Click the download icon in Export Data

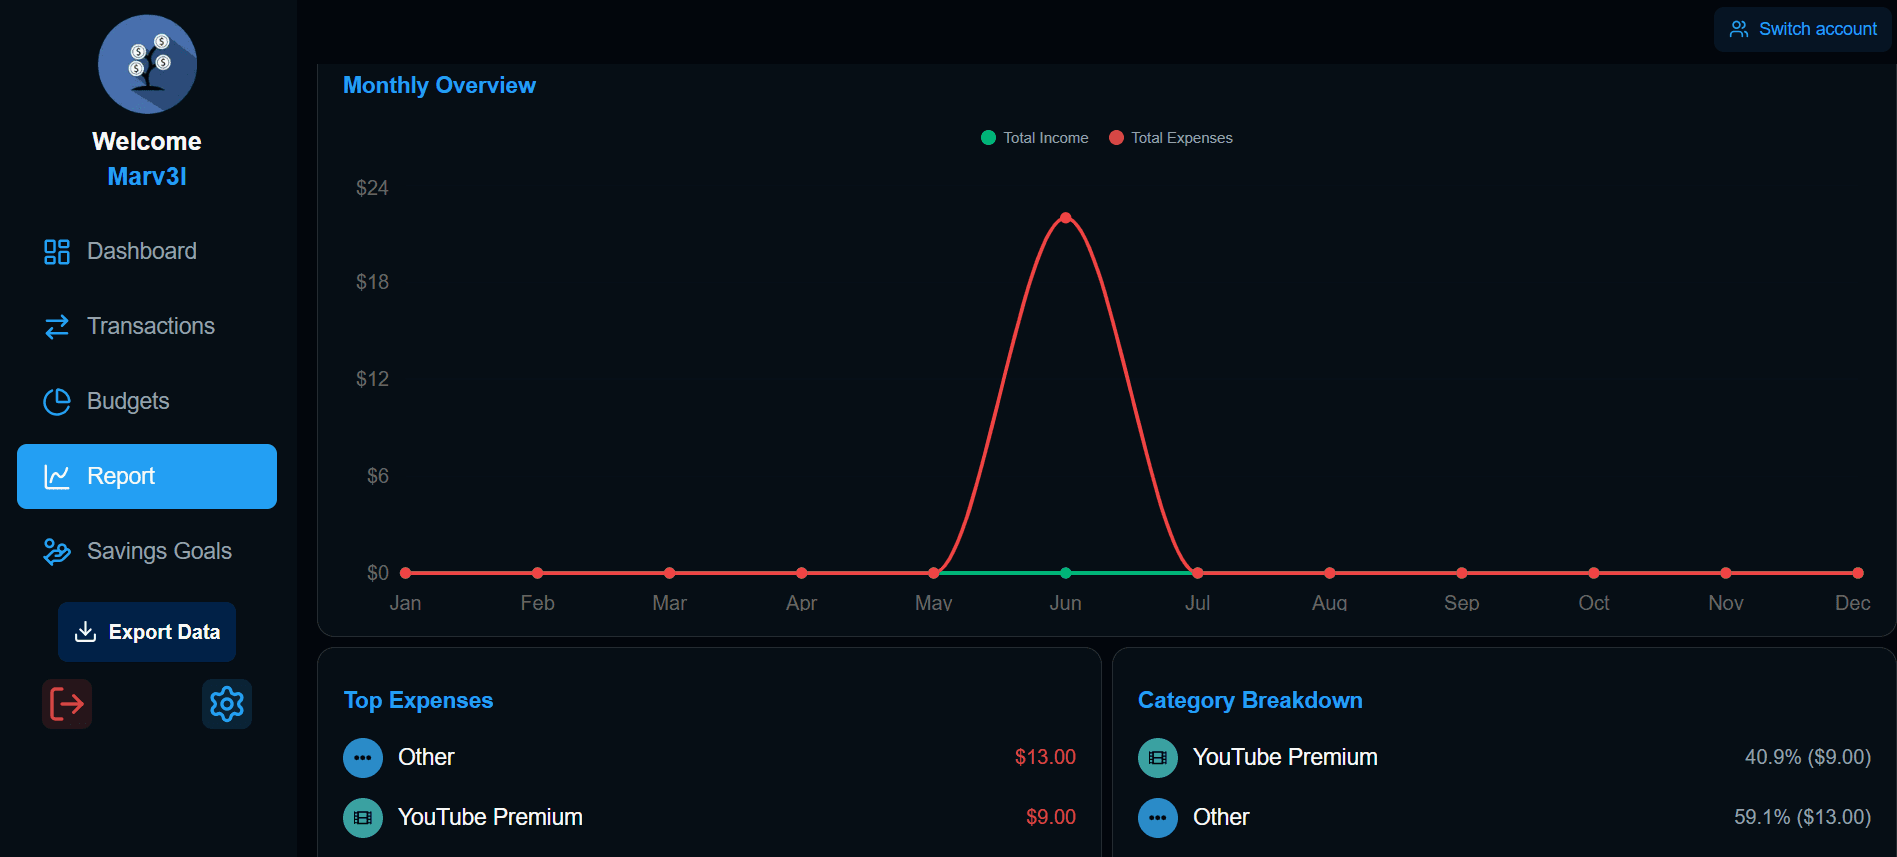coord(86,632)
